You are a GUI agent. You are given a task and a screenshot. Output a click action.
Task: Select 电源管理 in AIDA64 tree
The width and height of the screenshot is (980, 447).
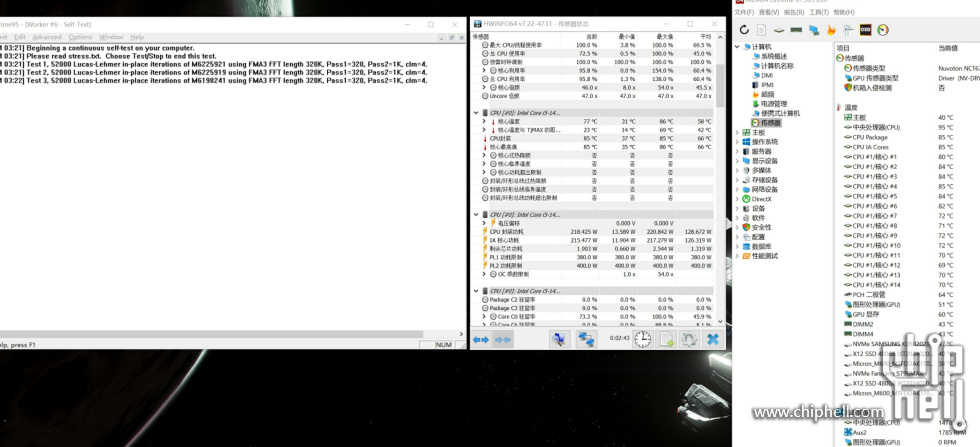click(x=773, y=104)
